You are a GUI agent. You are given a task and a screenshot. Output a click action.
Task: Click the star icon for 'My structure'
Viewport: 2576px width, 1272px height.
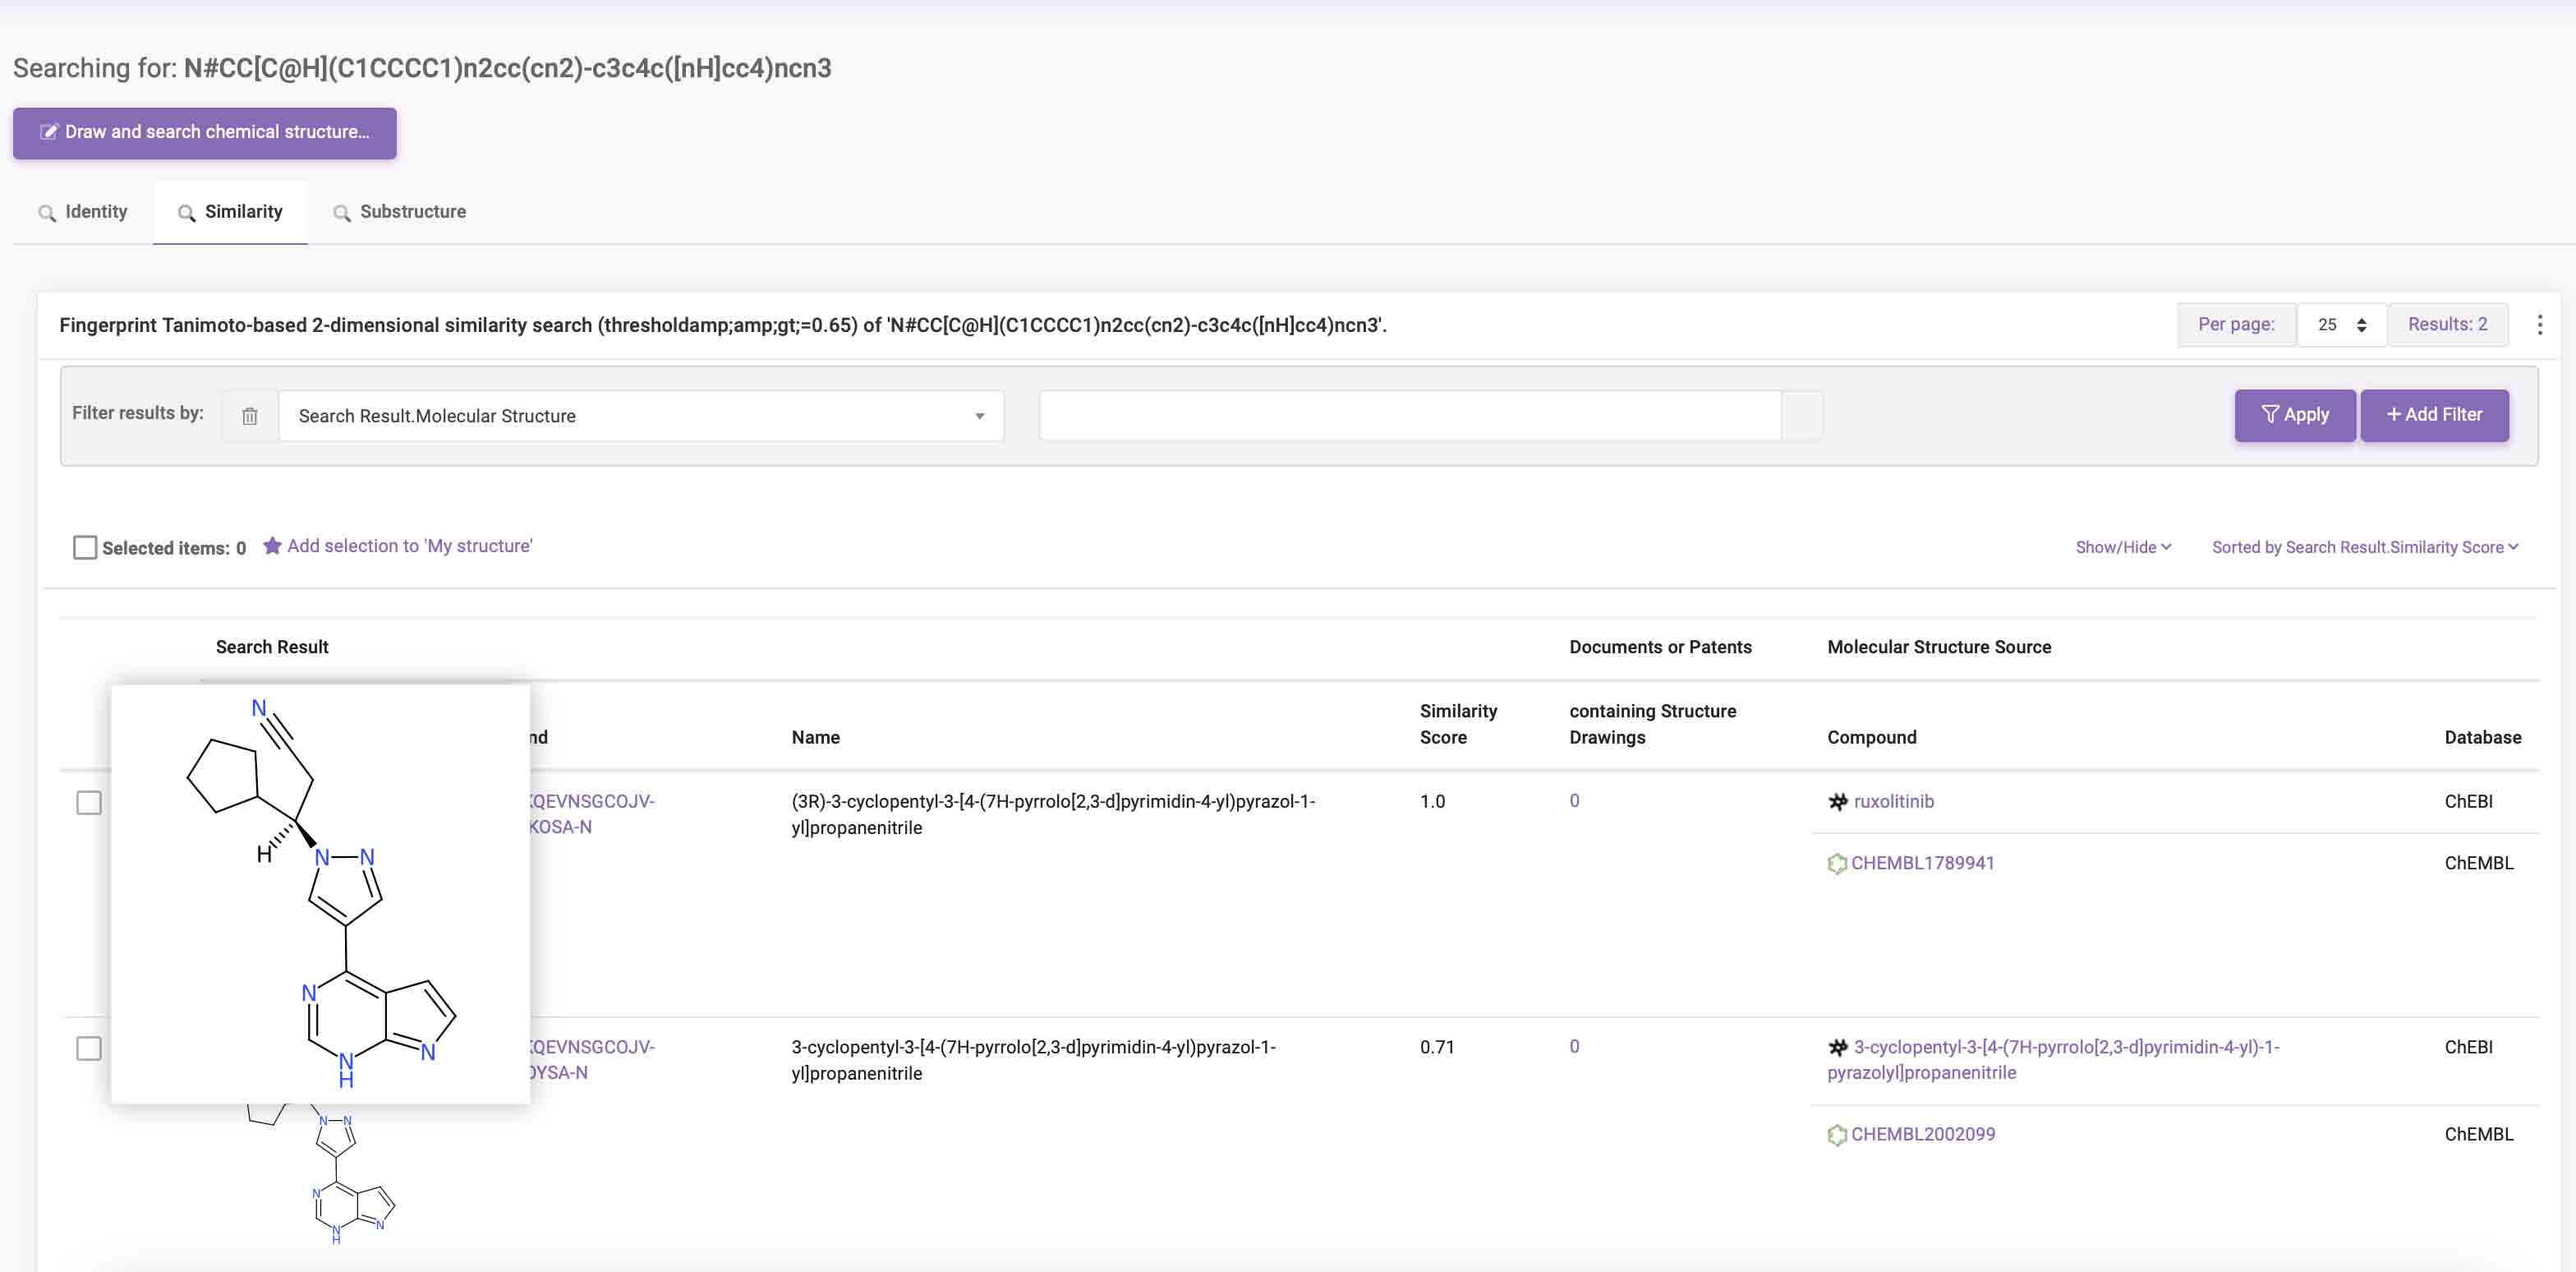click(272, 546)
